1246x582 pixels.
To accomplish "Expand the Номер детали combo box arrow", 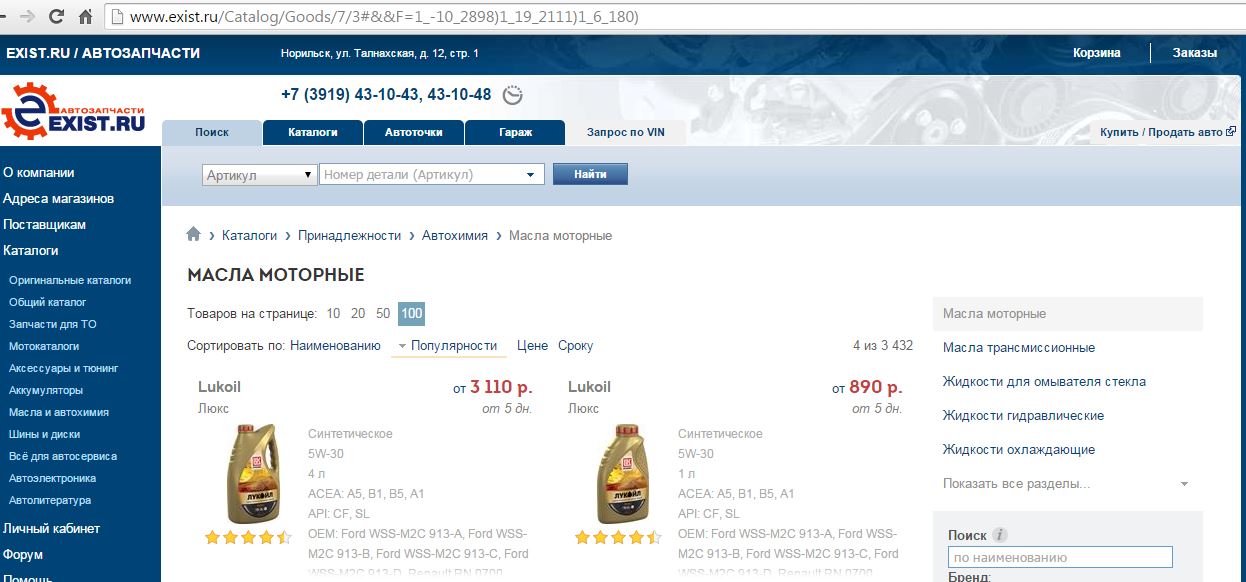I will click(530, 175).
